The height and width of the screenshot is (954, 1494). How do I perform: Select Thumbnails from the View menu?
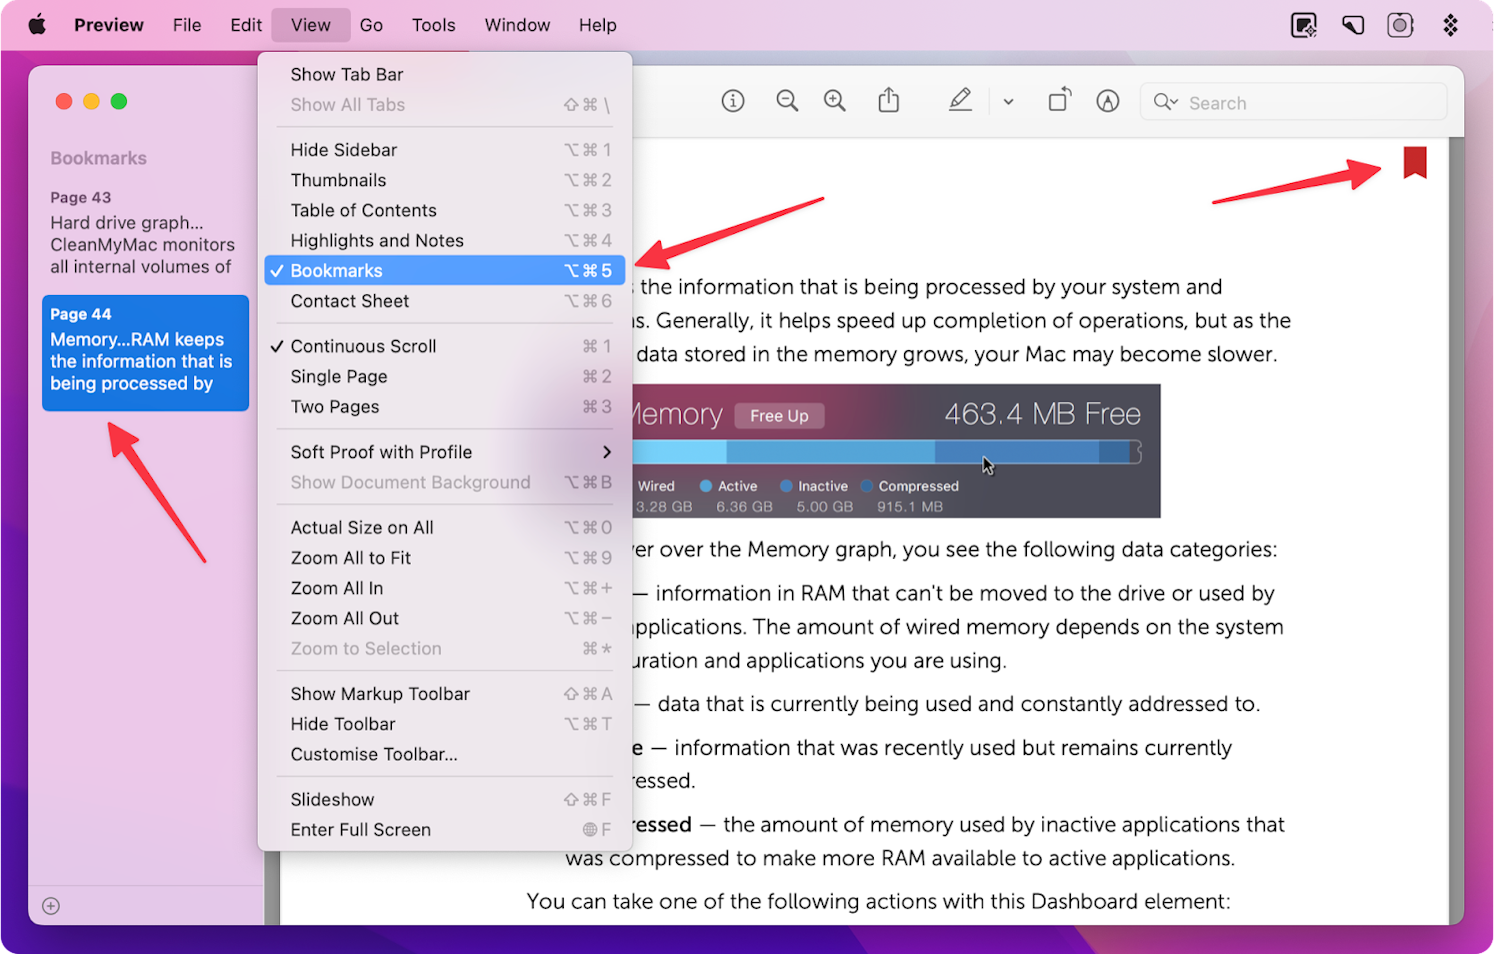[x=338, y=179]
